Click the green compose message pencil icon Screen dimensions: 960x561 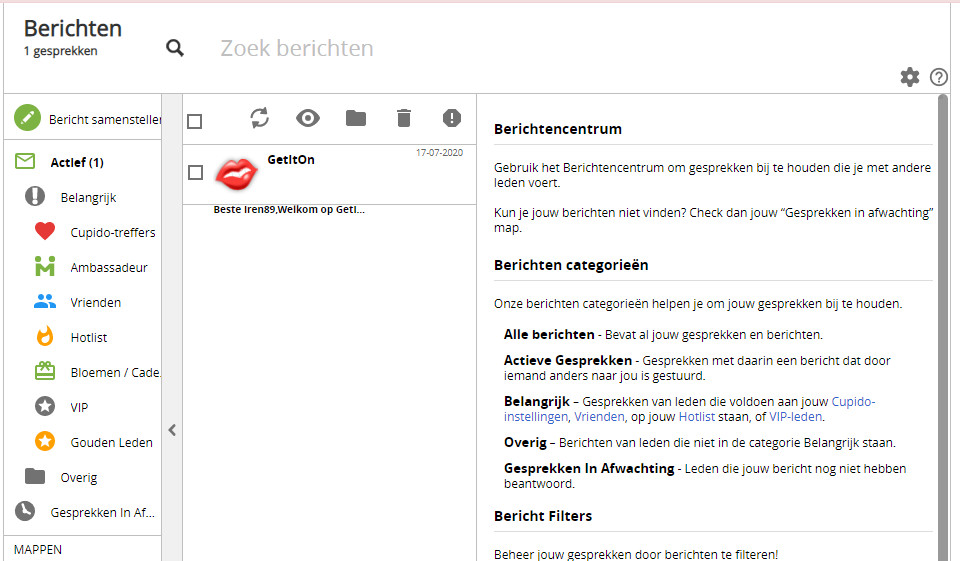28,119
